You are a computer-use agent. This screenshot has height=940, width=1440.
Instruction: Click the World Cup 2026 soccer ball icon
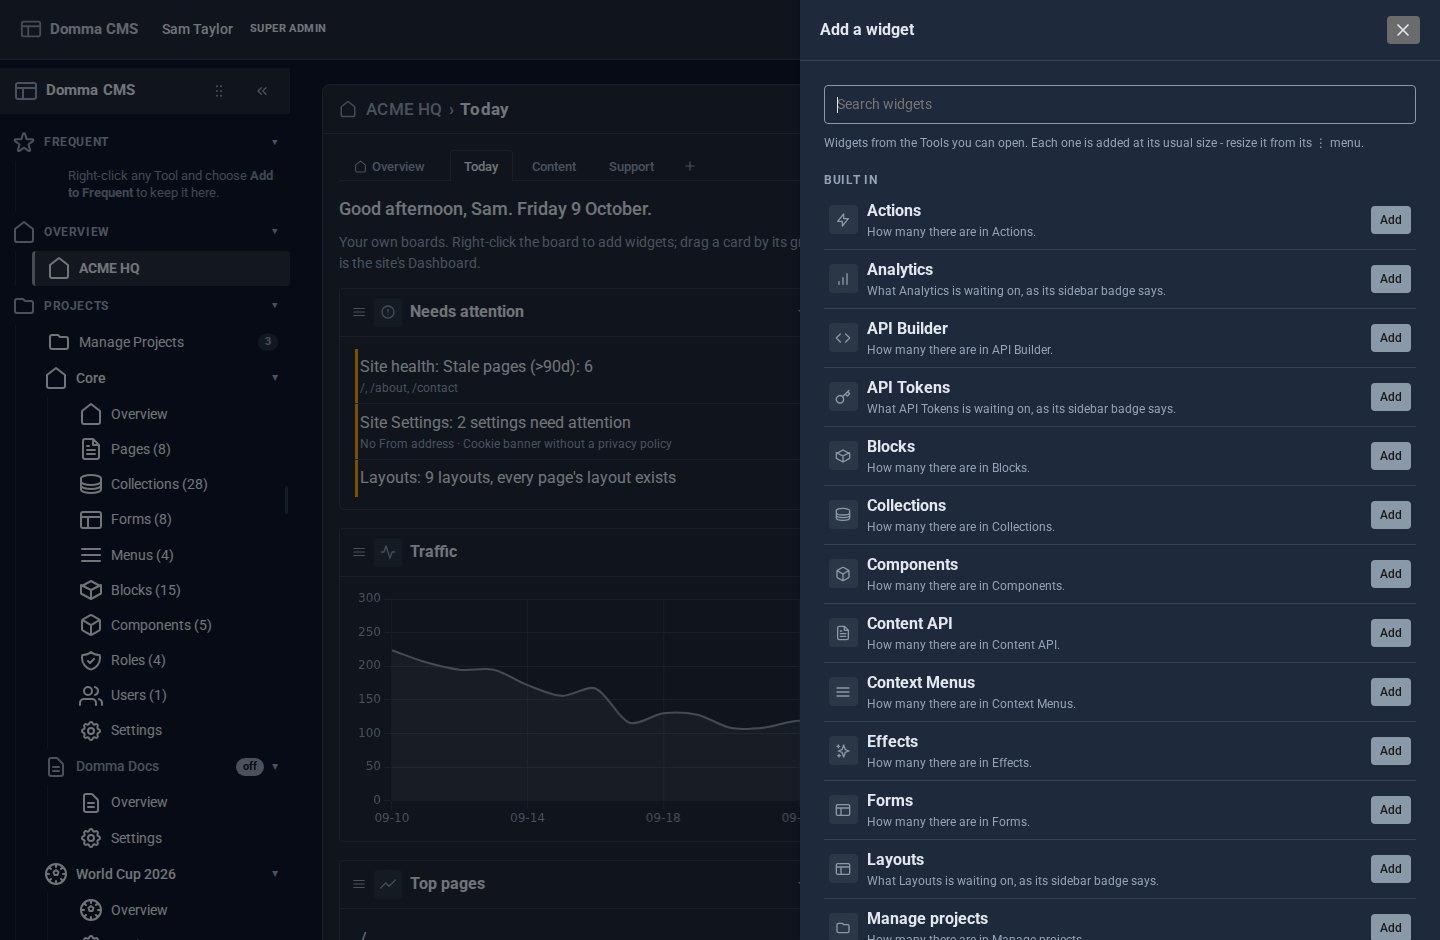56,874
